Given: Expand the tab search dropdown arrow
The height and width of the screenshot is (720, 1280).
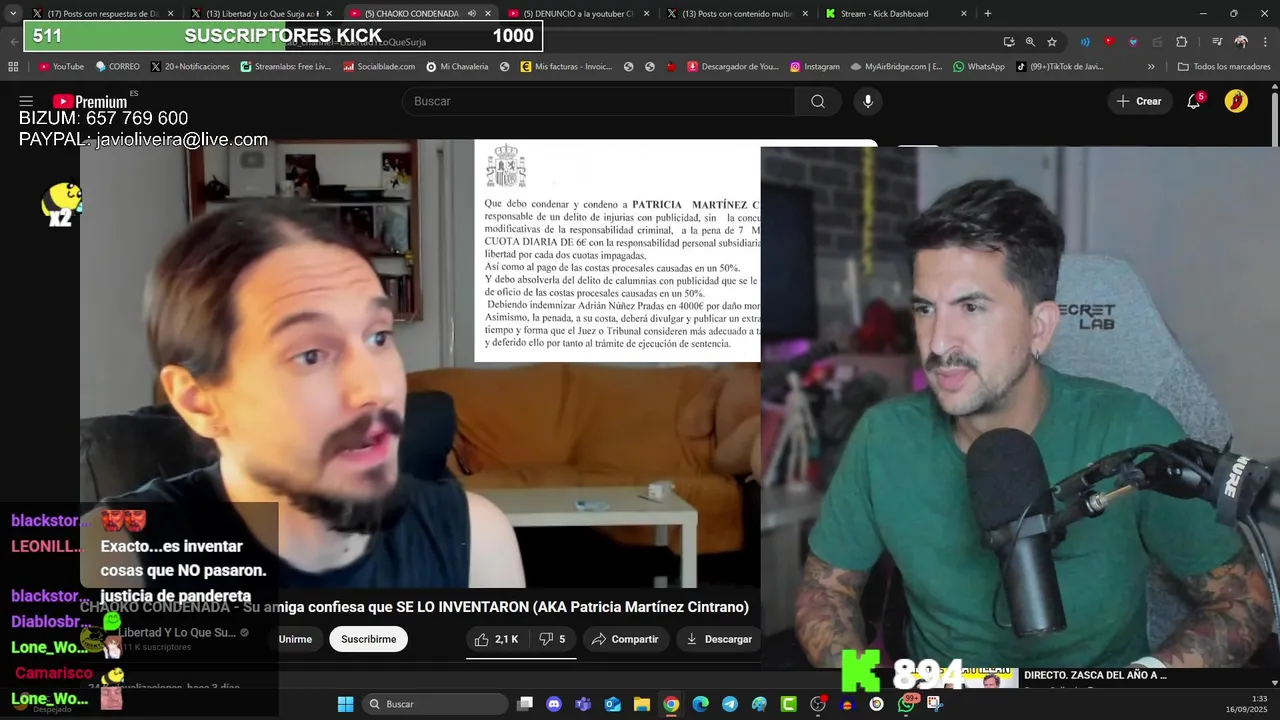Looking at the screenshot, I should [x=12, y=14].
